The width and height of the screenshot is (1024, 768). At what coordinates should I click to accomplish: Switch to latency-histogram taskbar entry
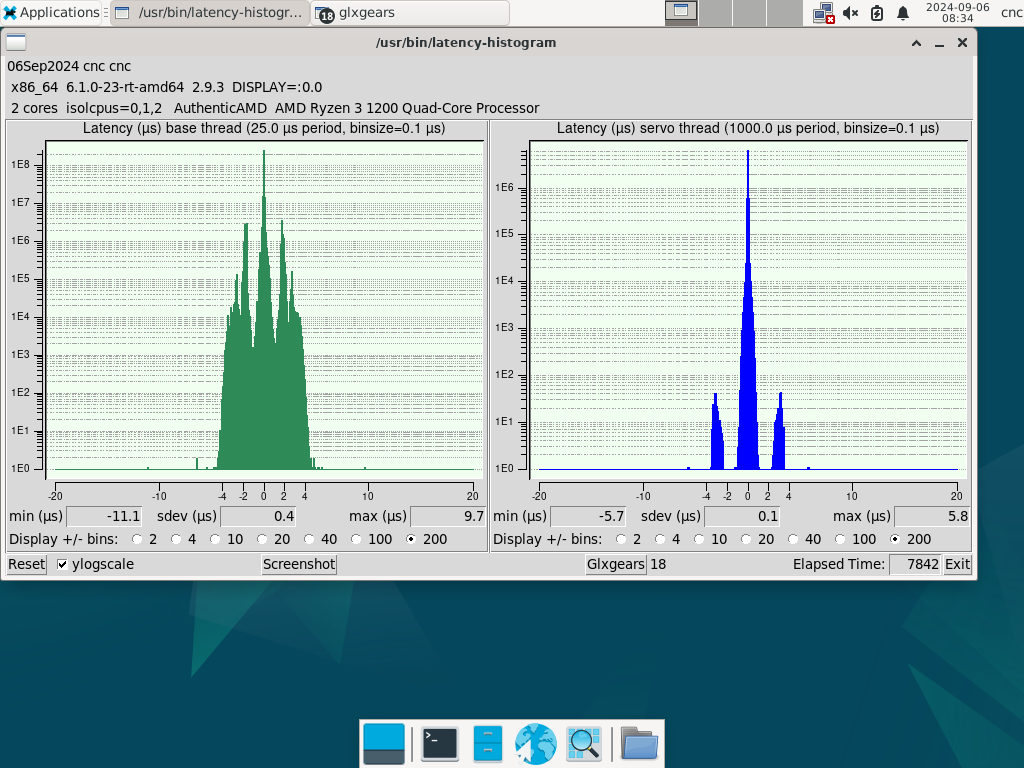pyautogui.click(x=209, y=12)
